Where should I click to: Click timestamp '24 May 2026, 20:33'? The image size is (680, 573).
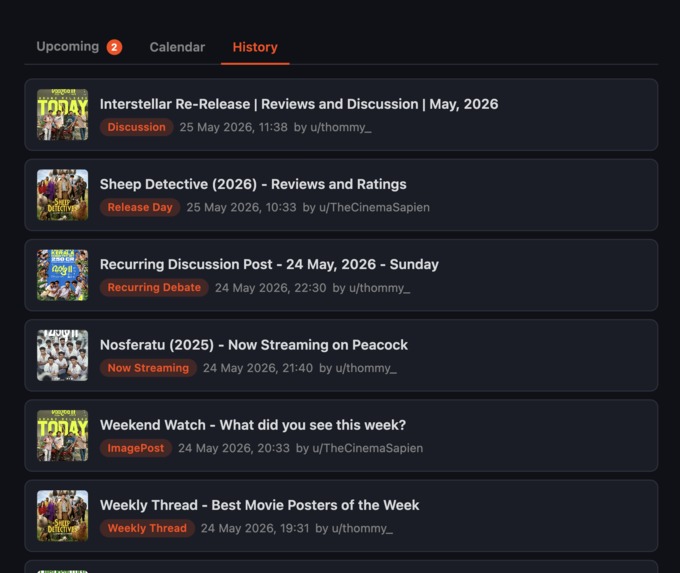point(234,448)
